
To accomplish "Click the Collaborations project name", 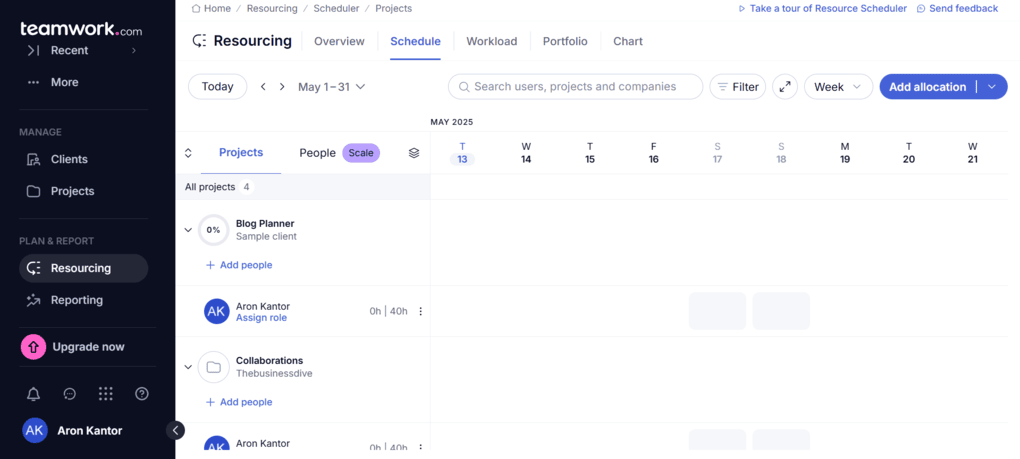I will pos(269,361).
